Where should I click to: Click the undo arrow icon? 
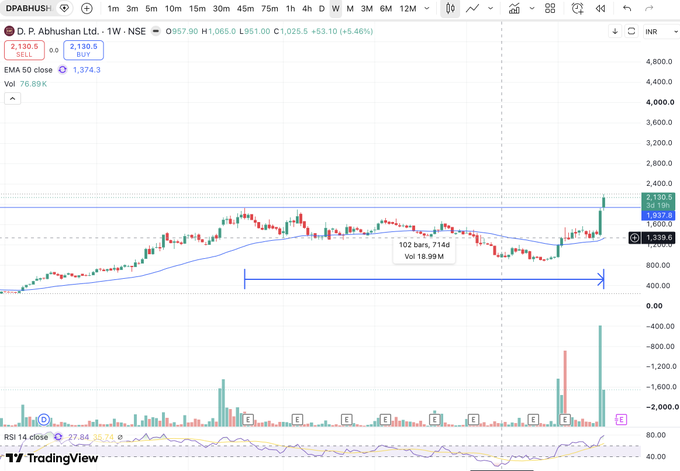coord(627,8)
